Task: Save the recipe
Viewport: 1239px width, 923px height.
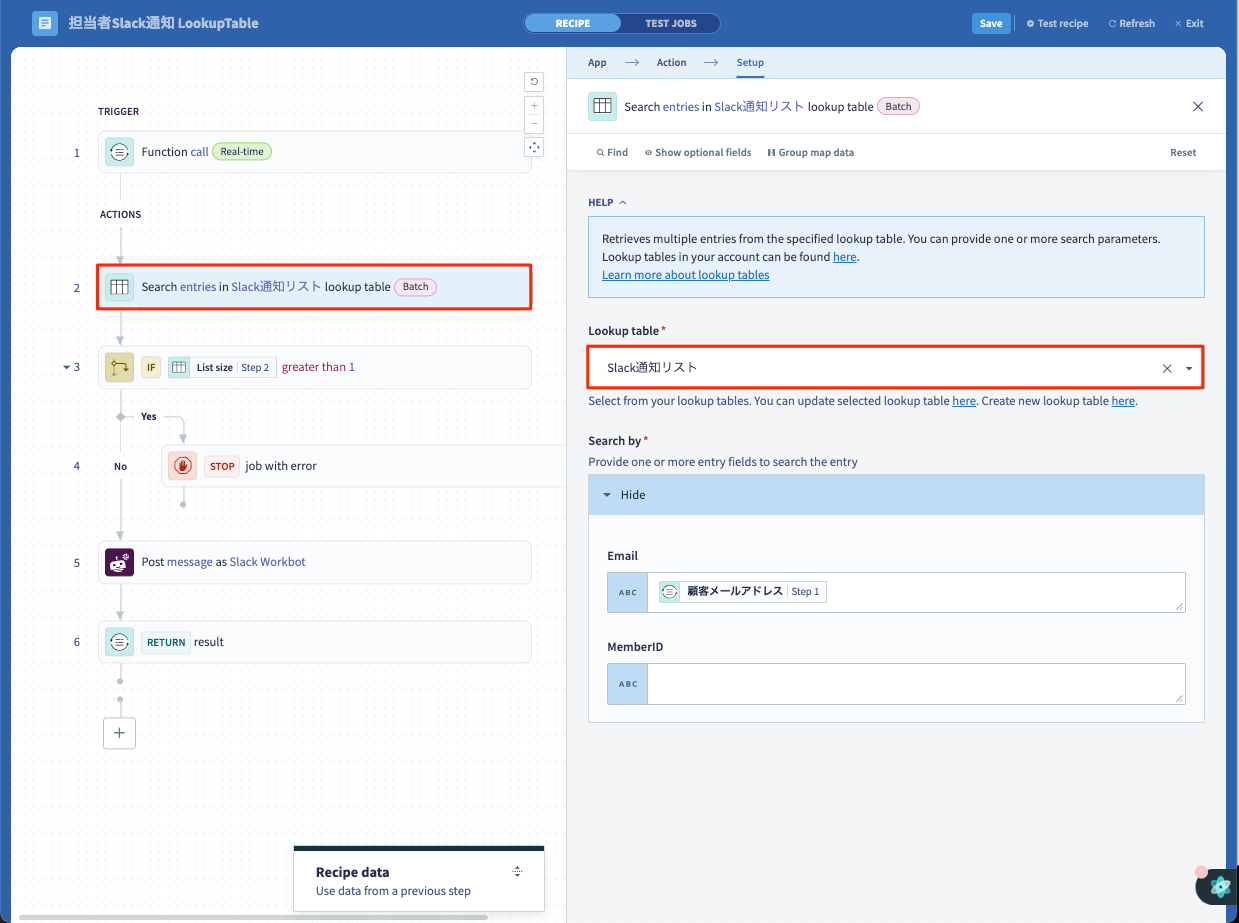Action: [x=991, y=23]
